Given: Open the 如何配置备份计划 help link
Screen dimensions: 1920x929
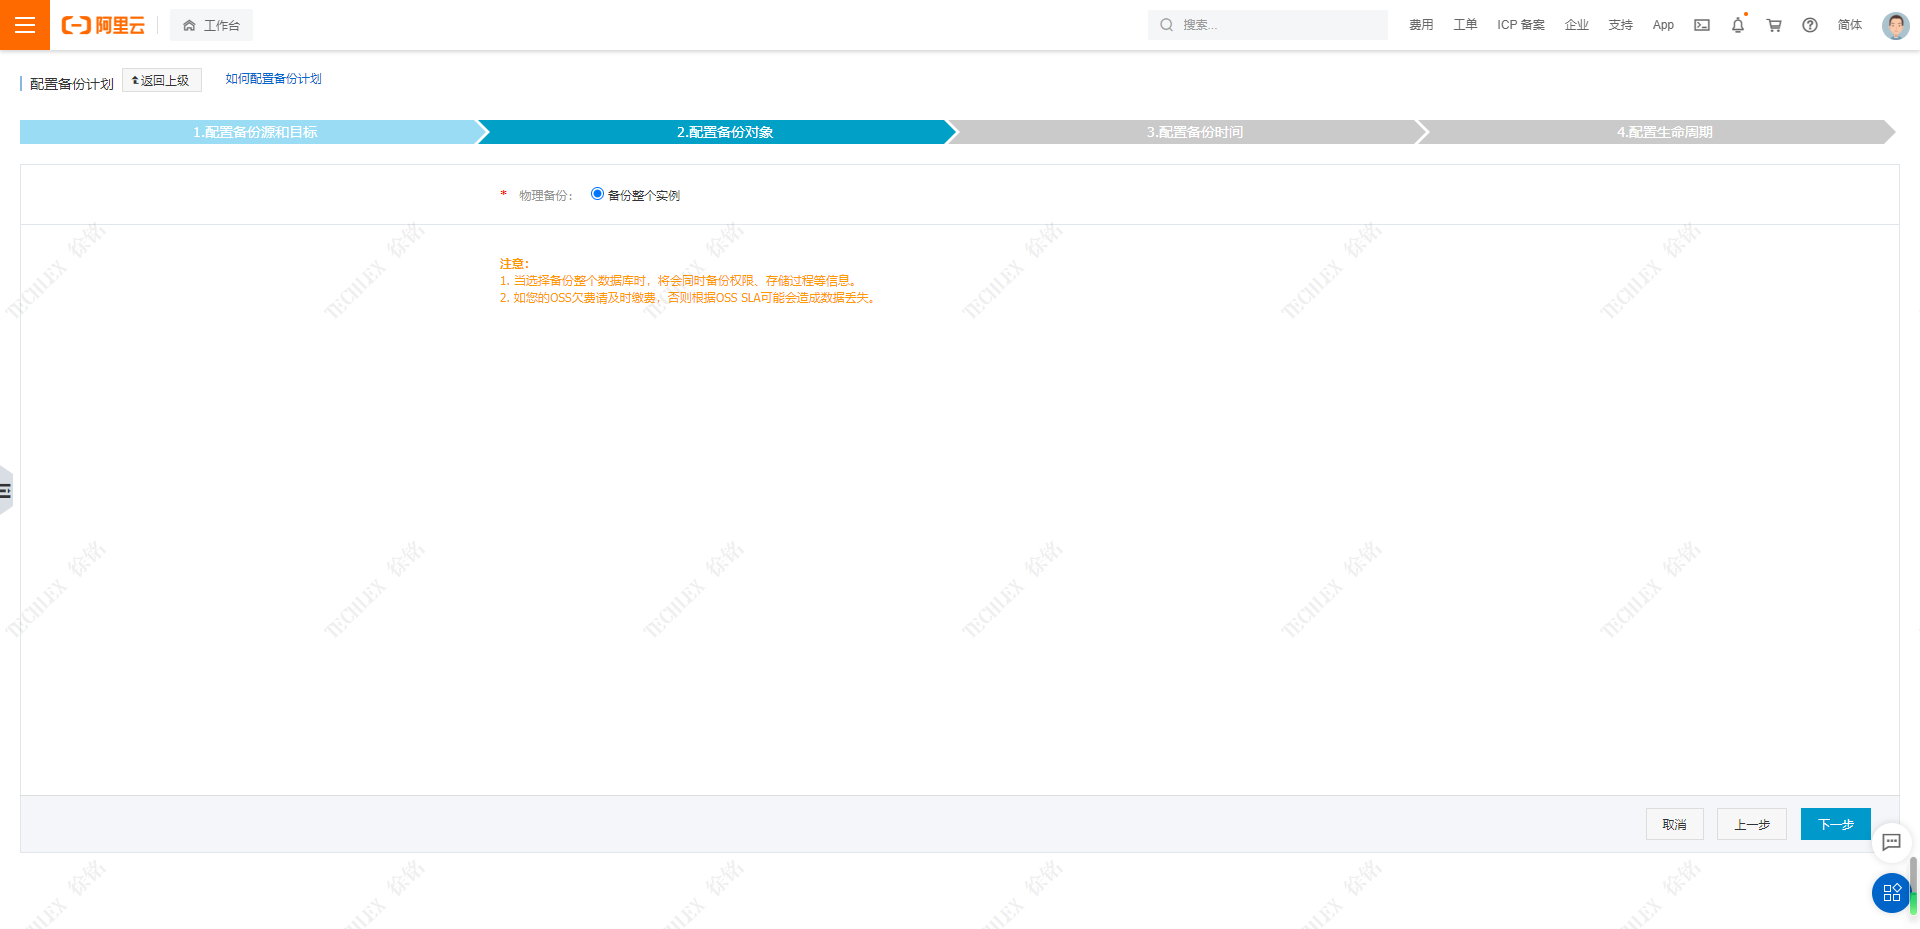Looking at the screenshot, I should (x=273, y=79).
